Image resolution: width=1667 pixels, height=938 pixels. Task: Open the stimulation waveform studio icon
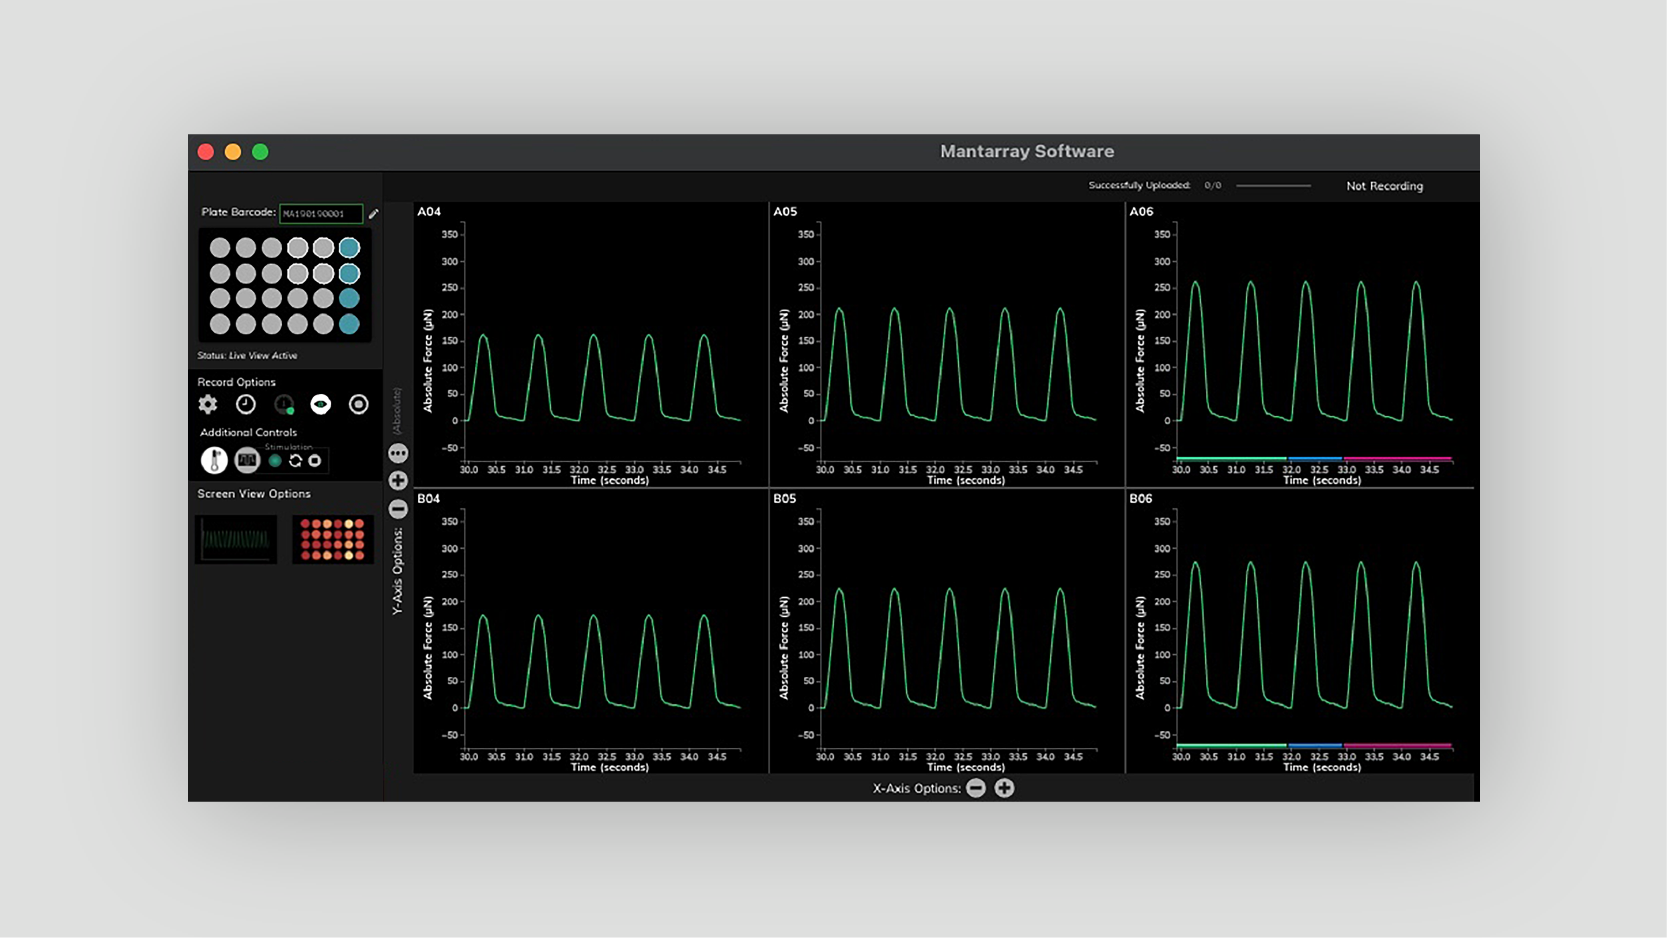[x=247, y=460]
